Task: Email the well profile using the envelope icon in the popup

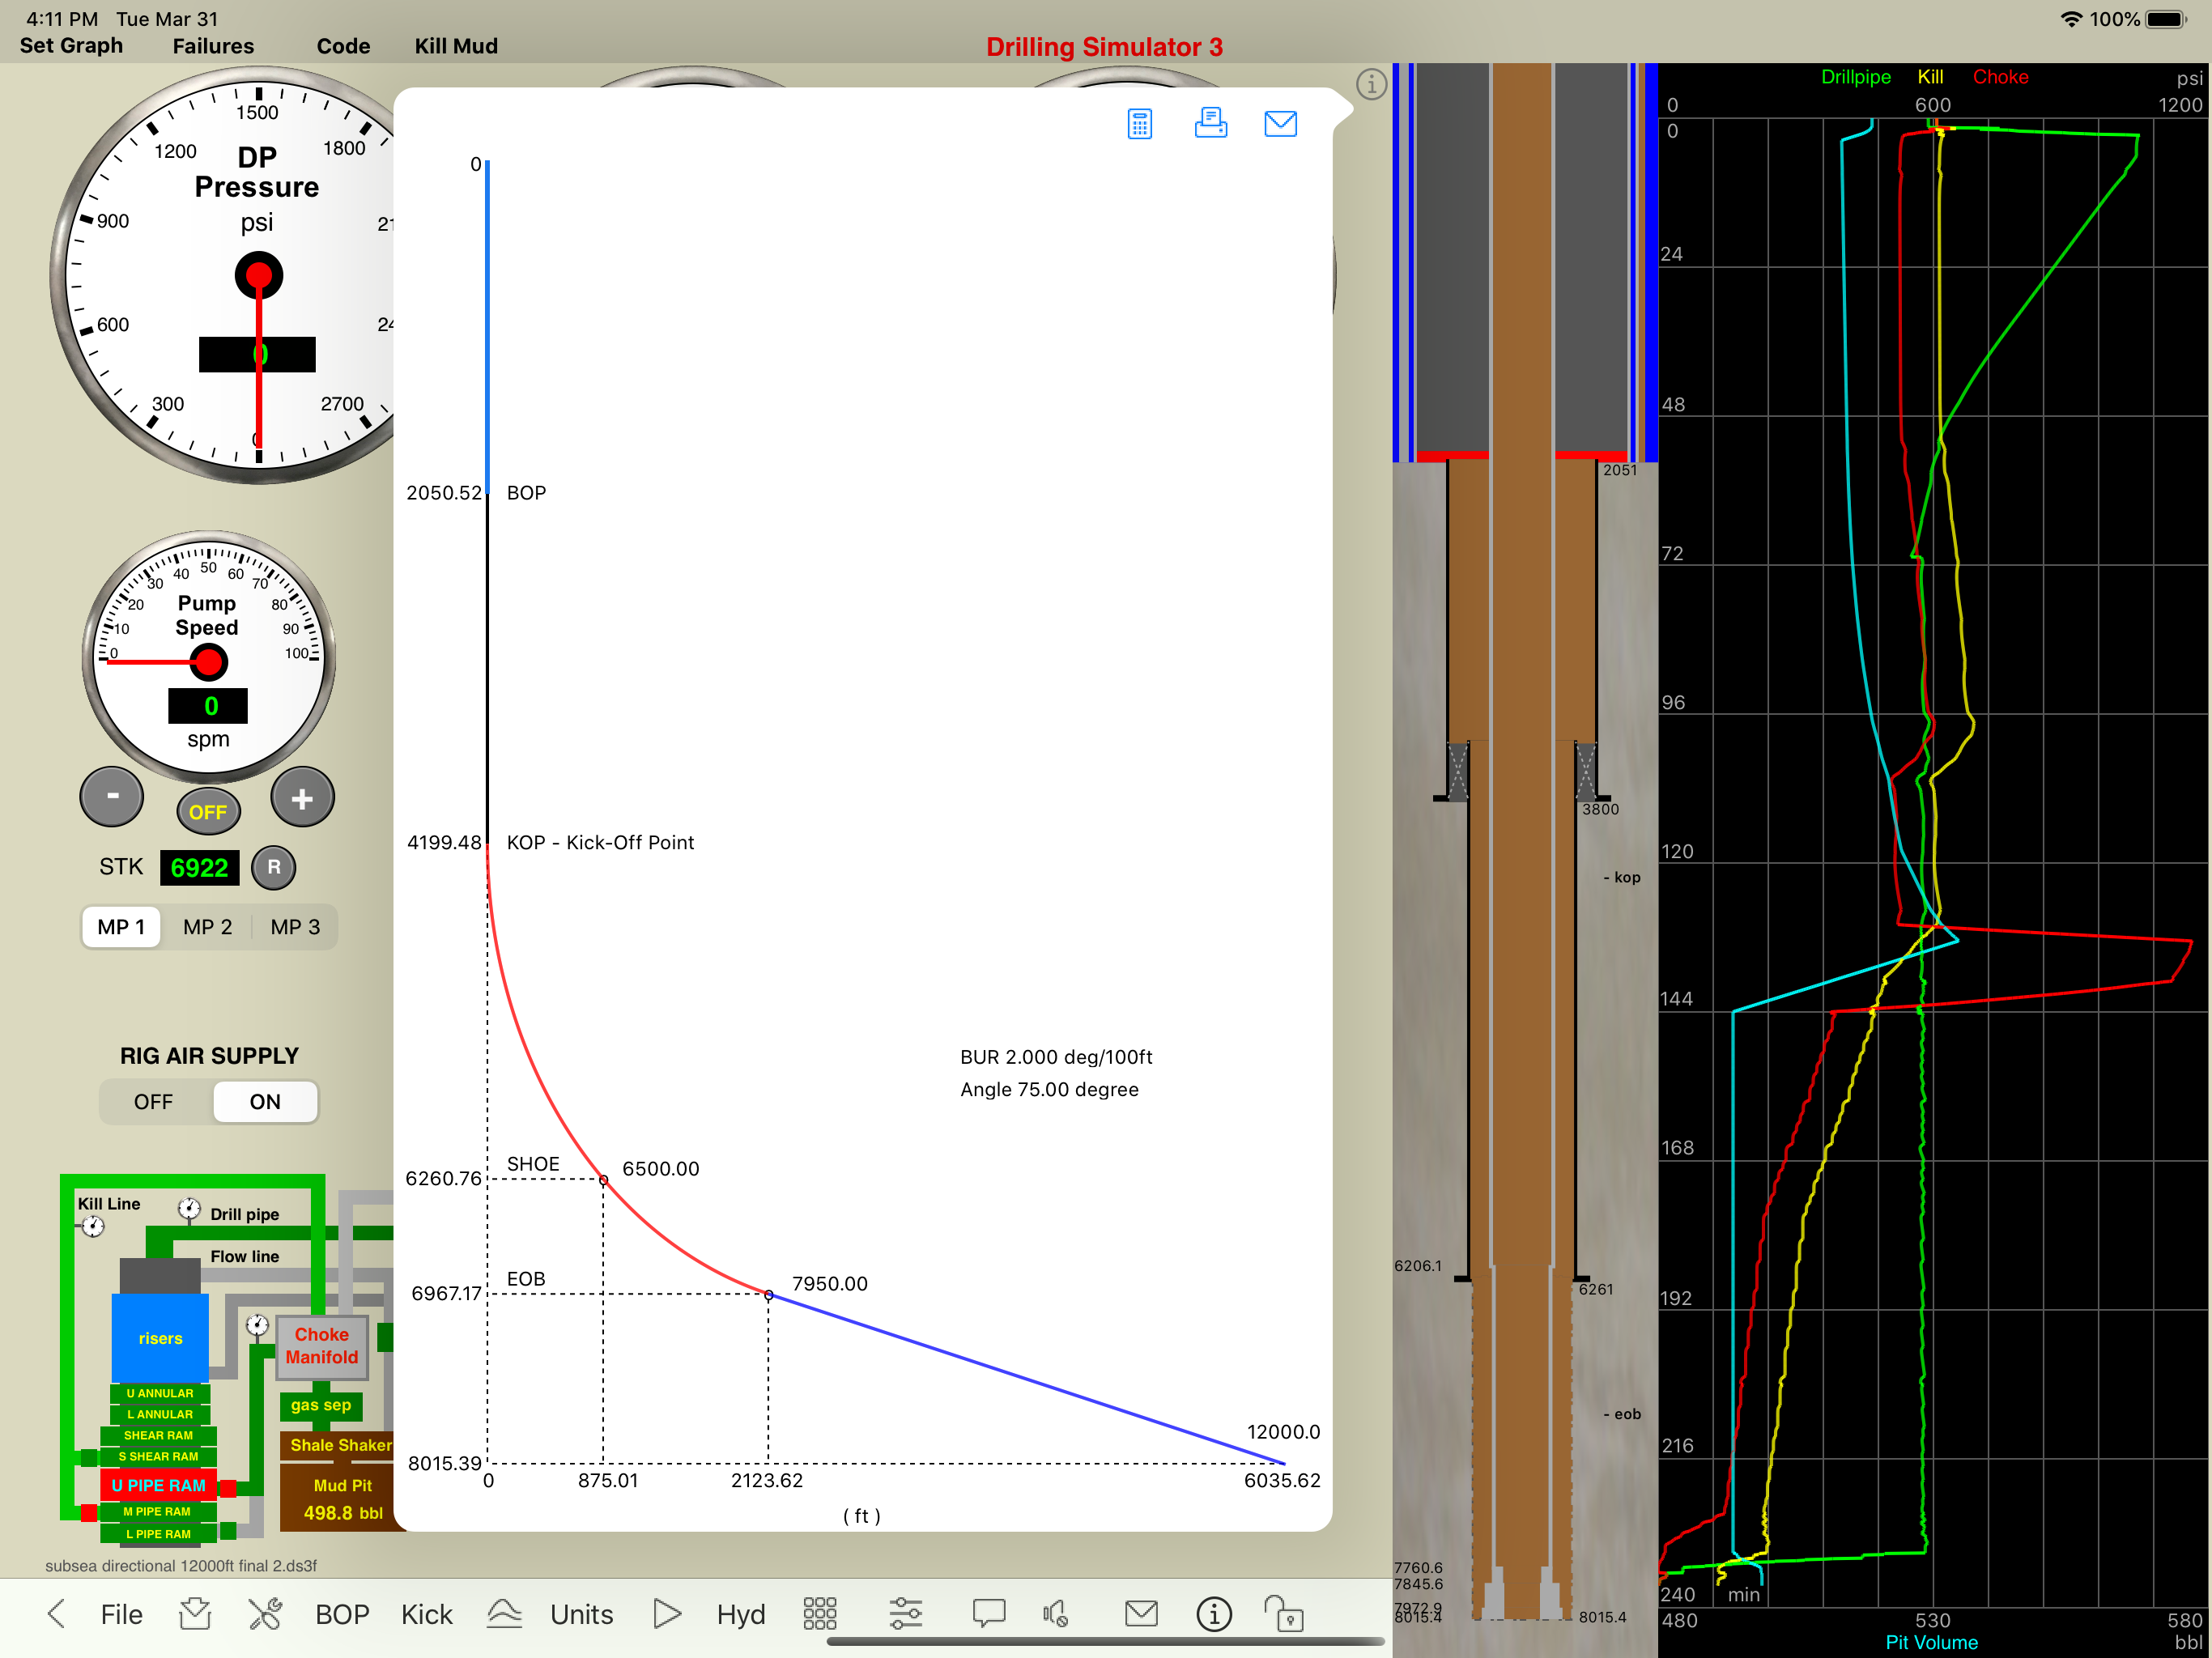Action: coord(1280,124)
